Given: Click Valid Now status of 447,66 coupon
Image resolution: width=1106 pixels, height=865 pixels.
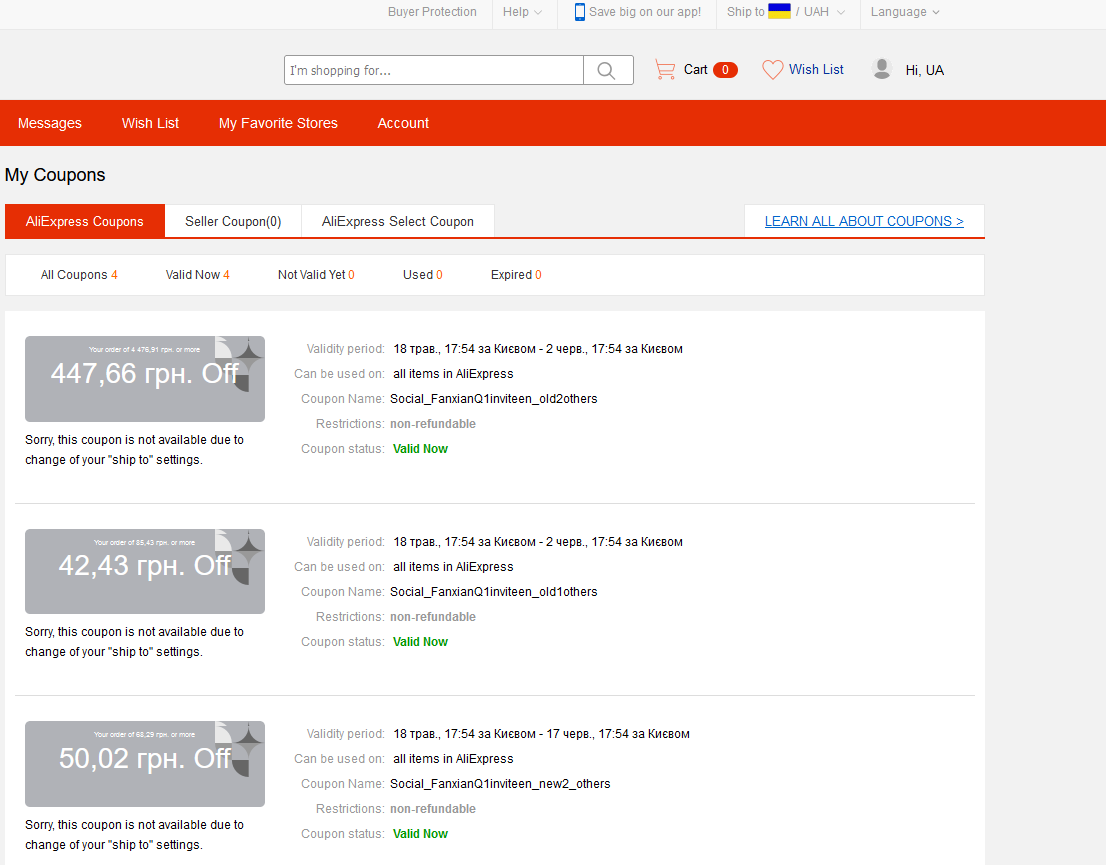Looking at the screenshot, I should 420,449.
